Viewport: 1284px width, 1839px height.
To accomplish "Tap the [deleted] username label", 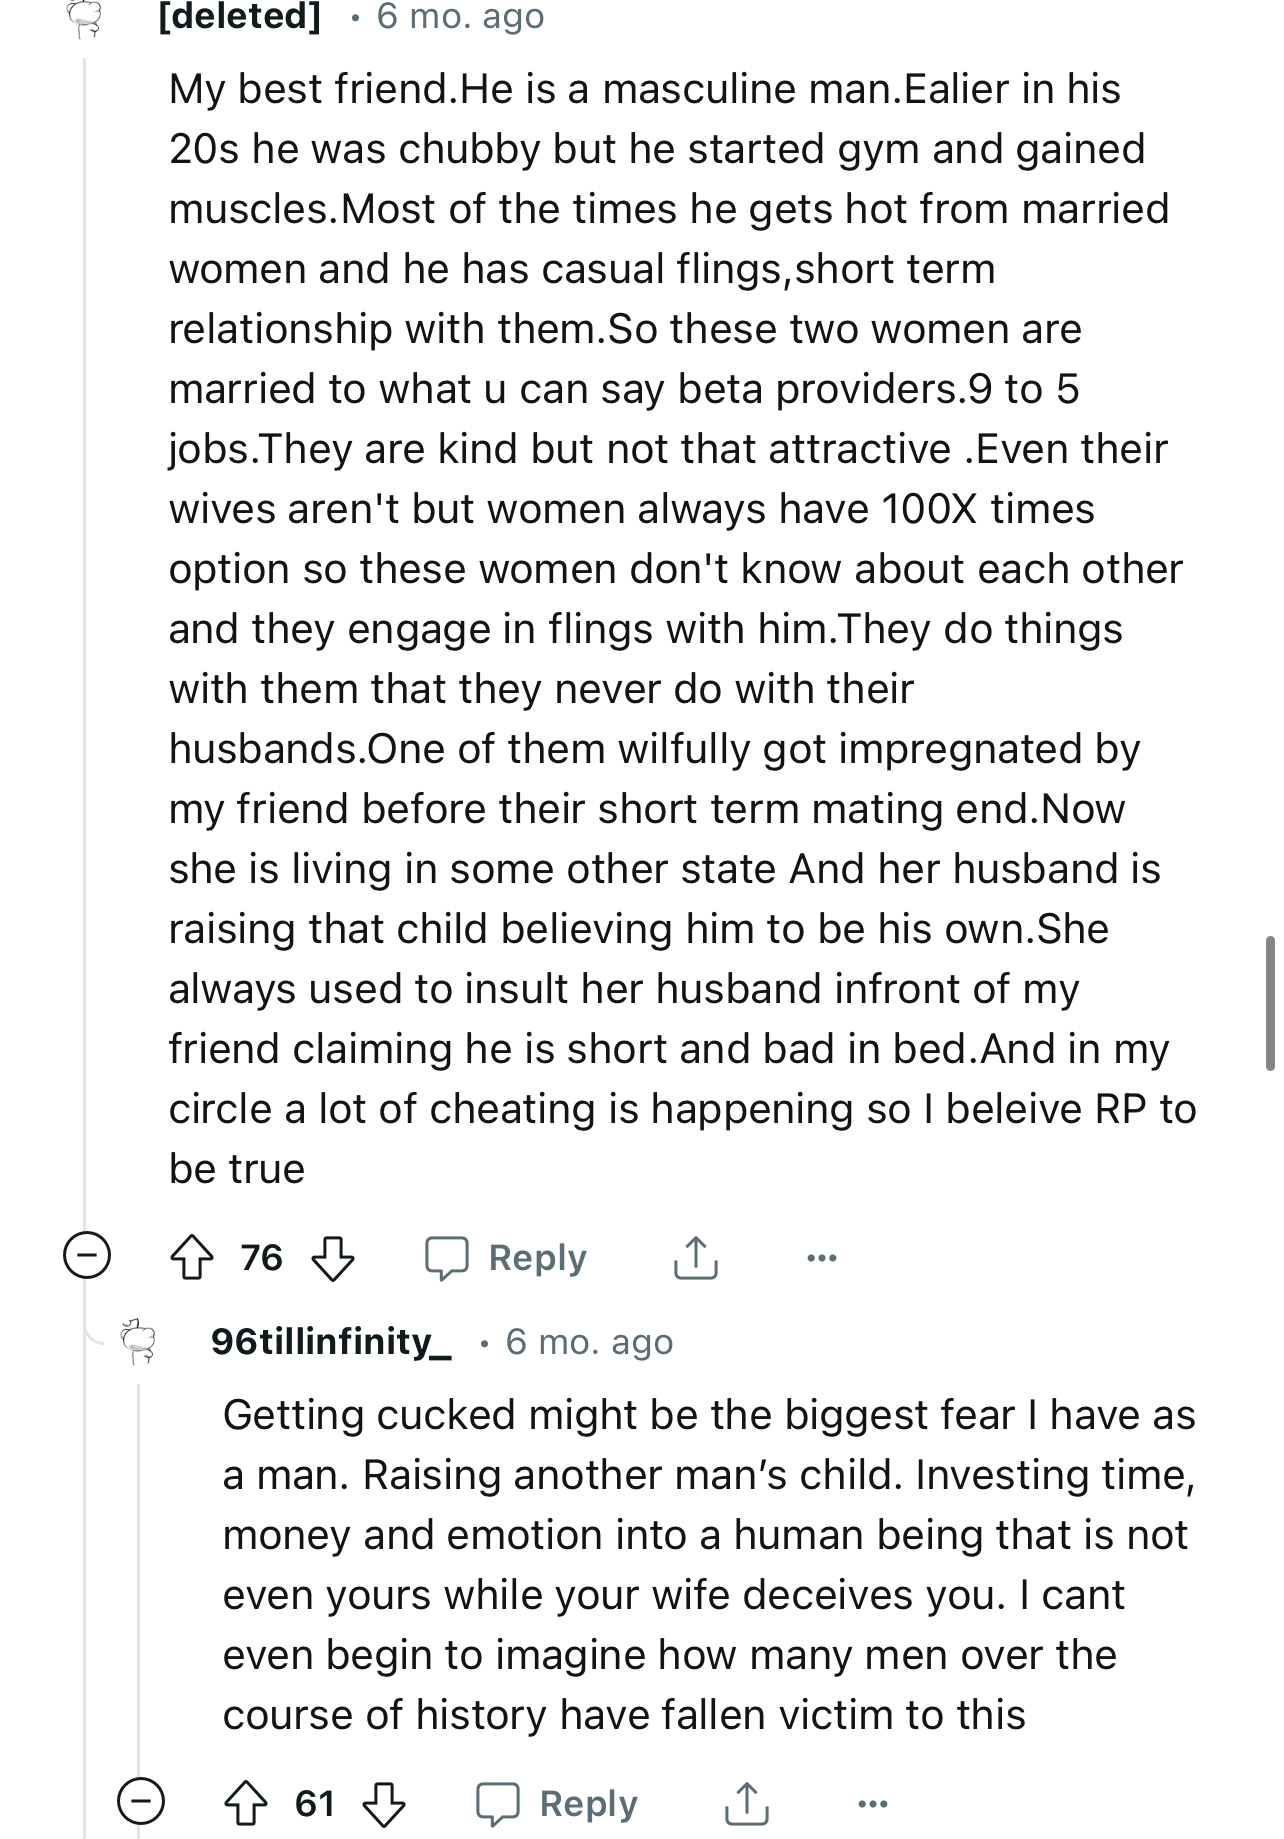I will pos(240,17).
